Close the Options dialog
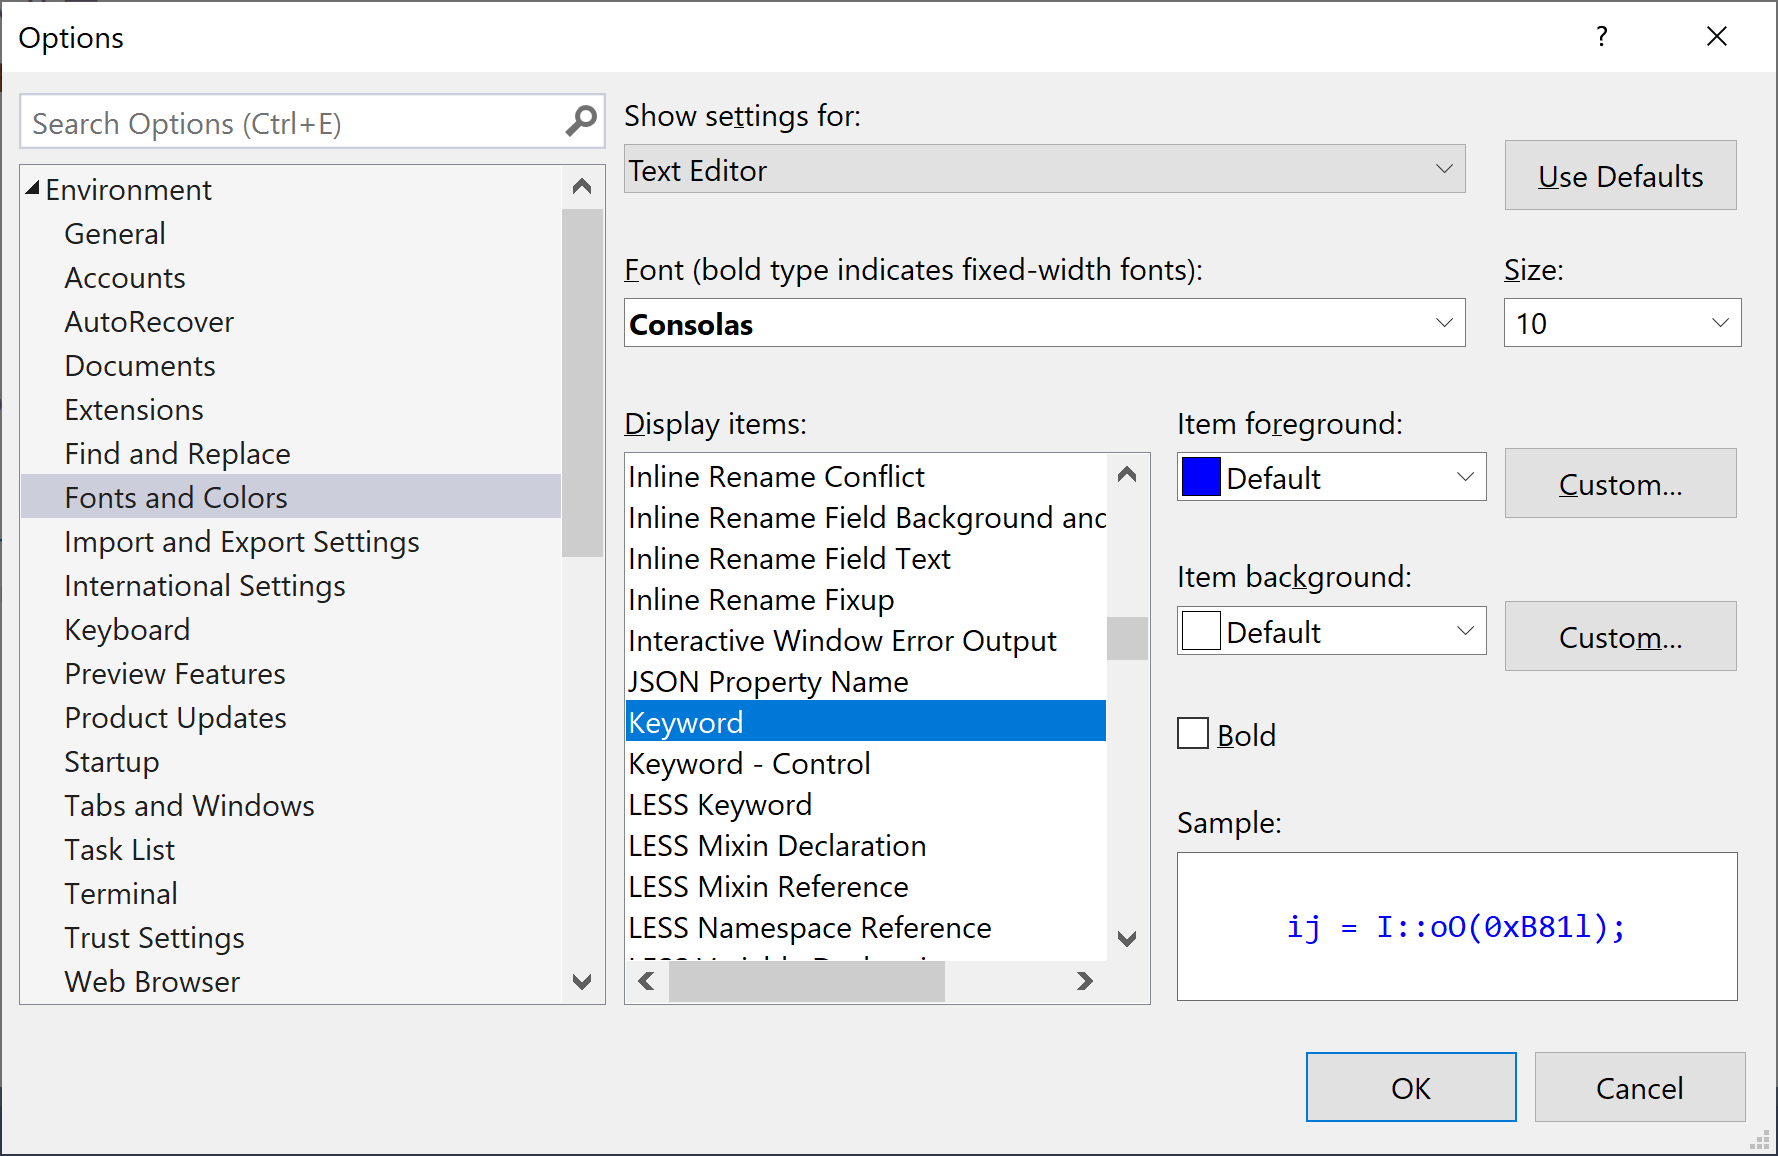This screenshot has width=1778, height=1156. (x=1717, y=37)
